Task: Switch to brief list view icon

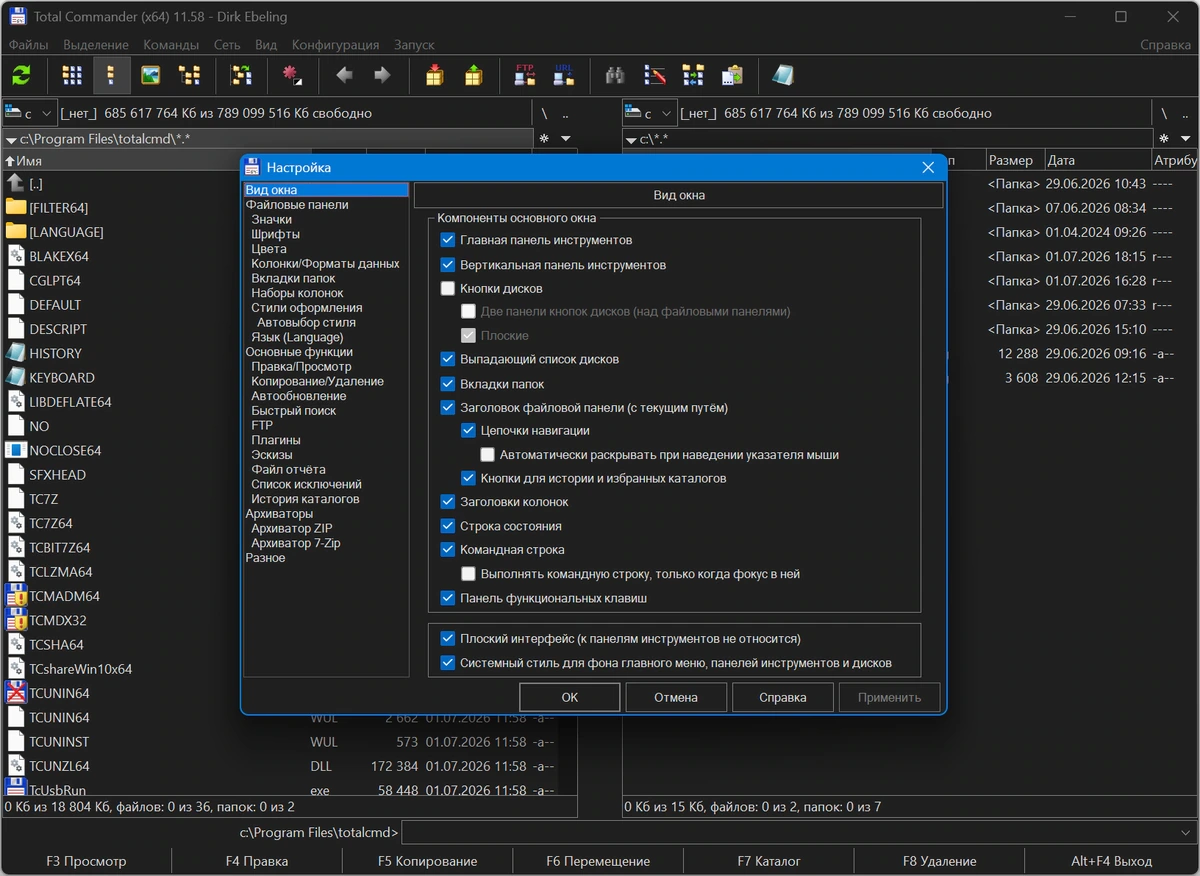Action: coord(72,75)
